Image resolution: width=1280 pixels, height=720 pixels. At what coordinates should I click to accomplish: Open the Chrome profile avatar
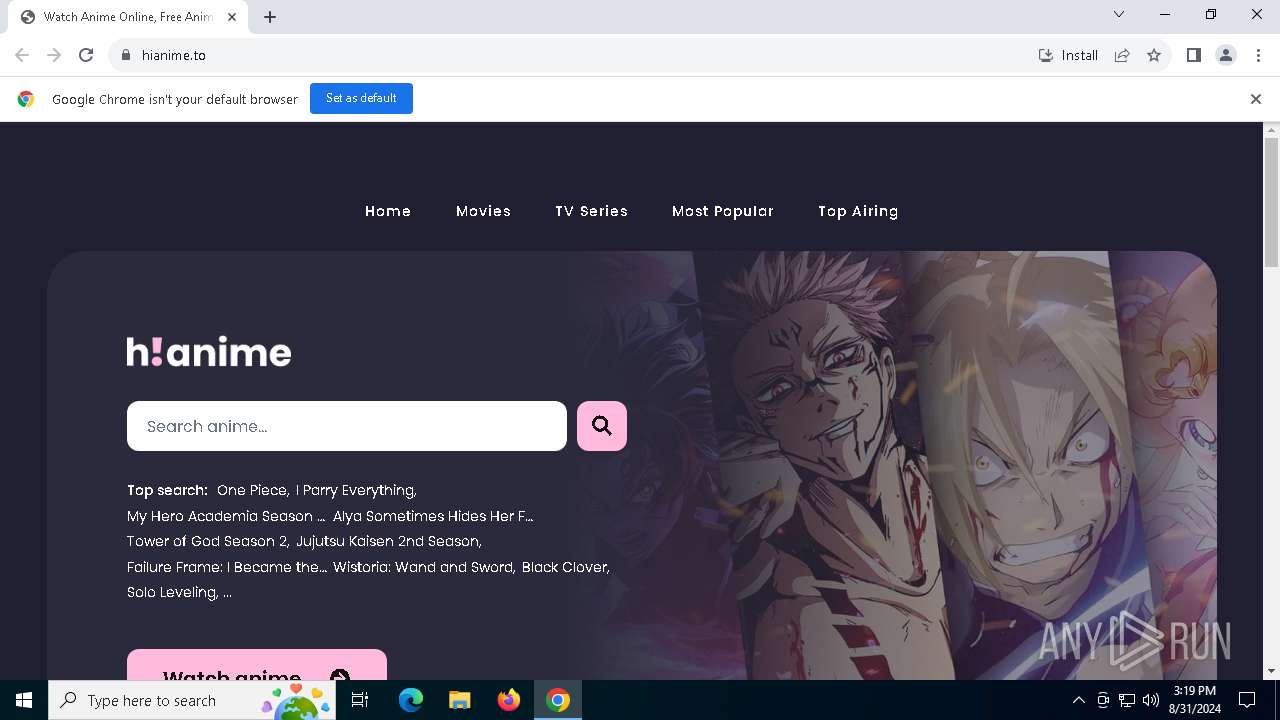coord(1226,55)
